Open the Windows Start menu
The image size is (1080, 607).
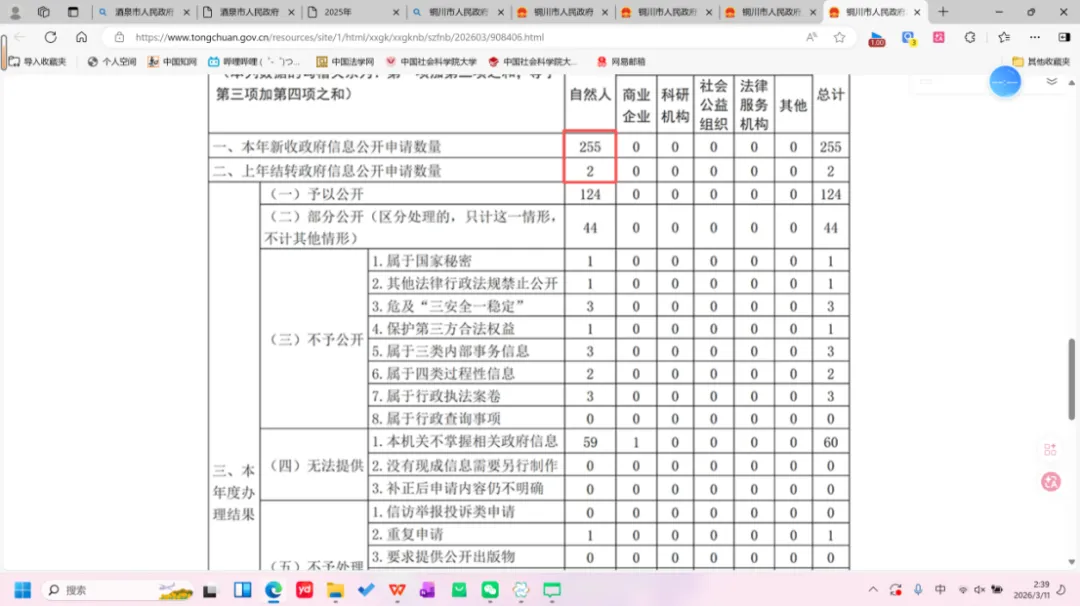coord(23,590)
